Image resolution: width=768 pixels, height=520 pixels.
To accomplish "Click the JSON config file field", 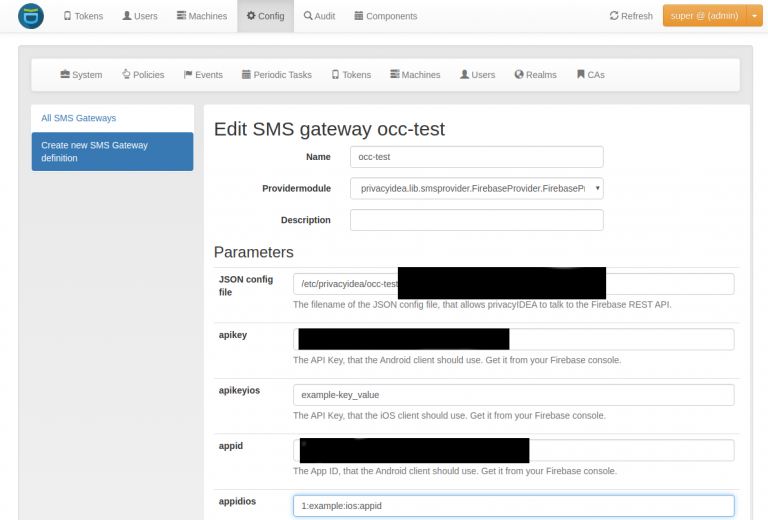I will 514,284.
